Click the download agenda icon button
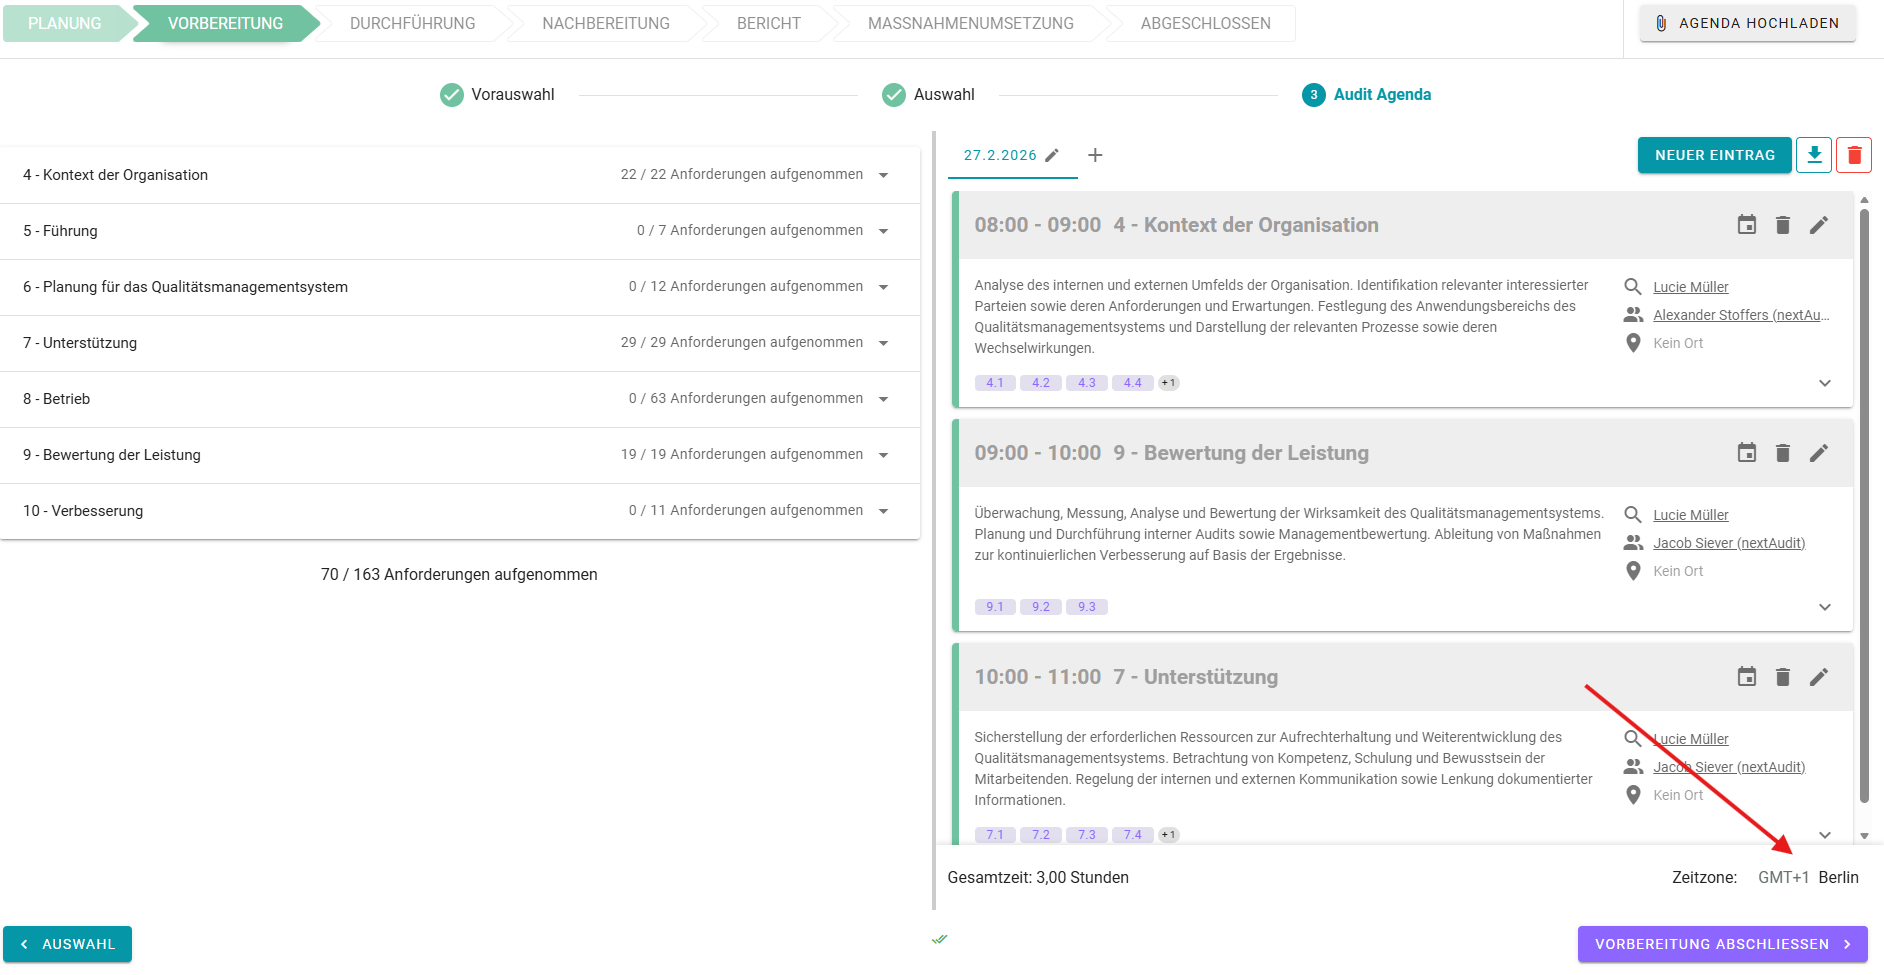This screenshot has width=1884, height=975. (x=1813, y=155)
